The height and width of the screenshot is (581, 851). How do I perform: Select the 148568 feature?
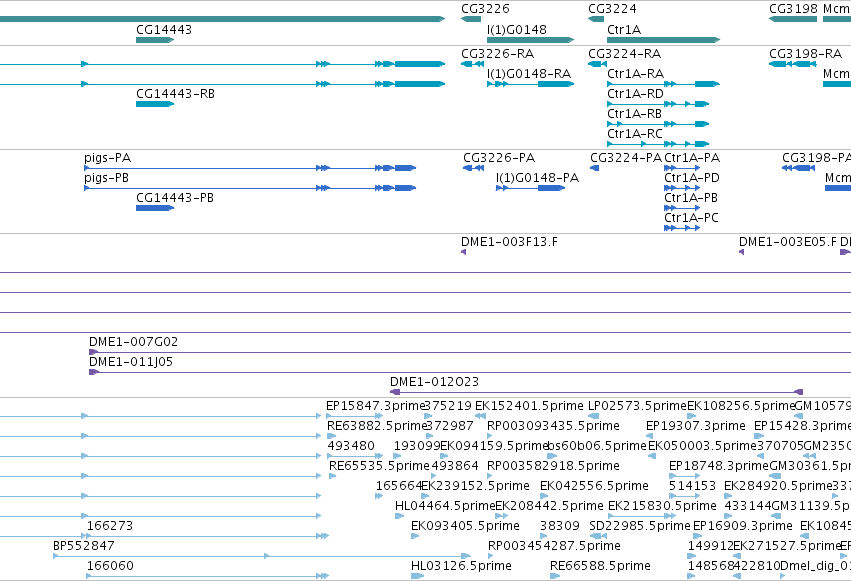(691, 576)
